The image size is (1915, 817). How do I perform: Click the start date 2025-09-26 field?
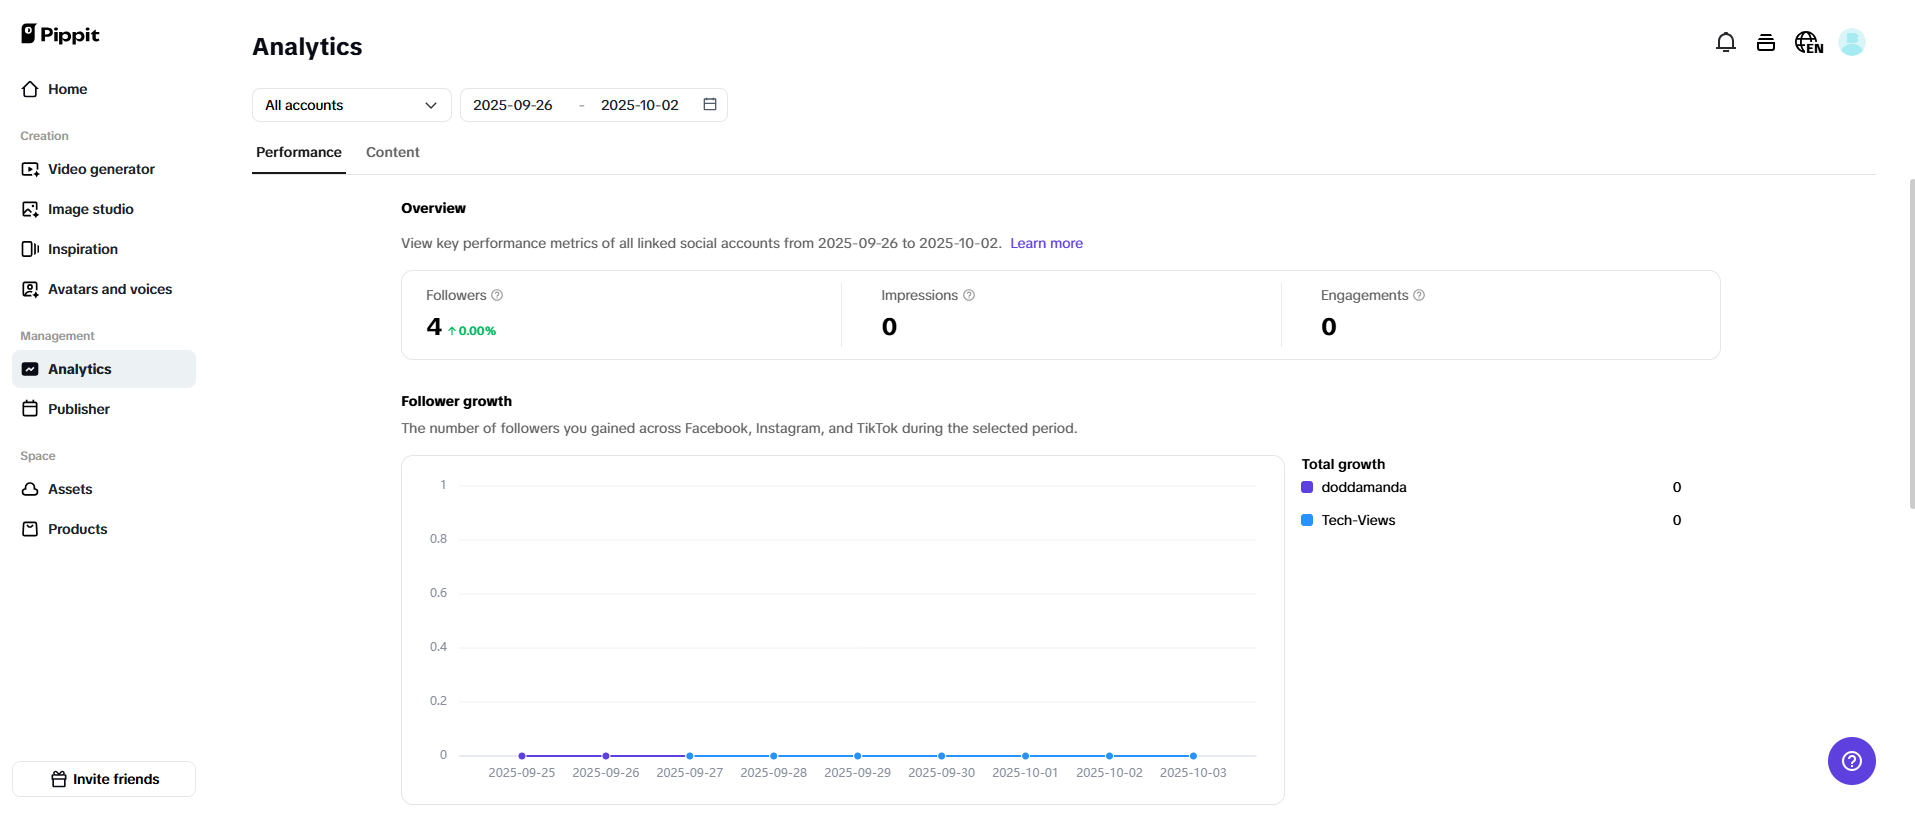513,105
